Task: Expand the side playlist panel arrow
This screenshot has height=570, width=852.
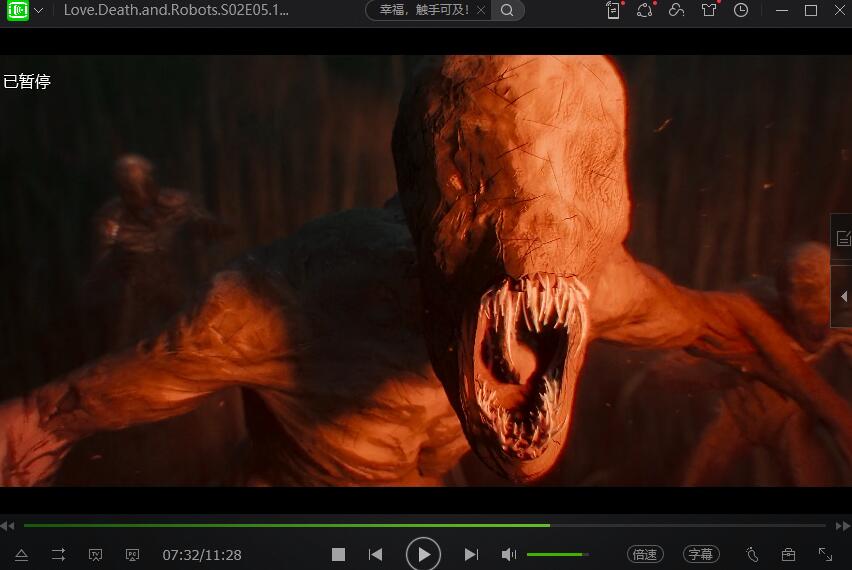Action: 842,297
